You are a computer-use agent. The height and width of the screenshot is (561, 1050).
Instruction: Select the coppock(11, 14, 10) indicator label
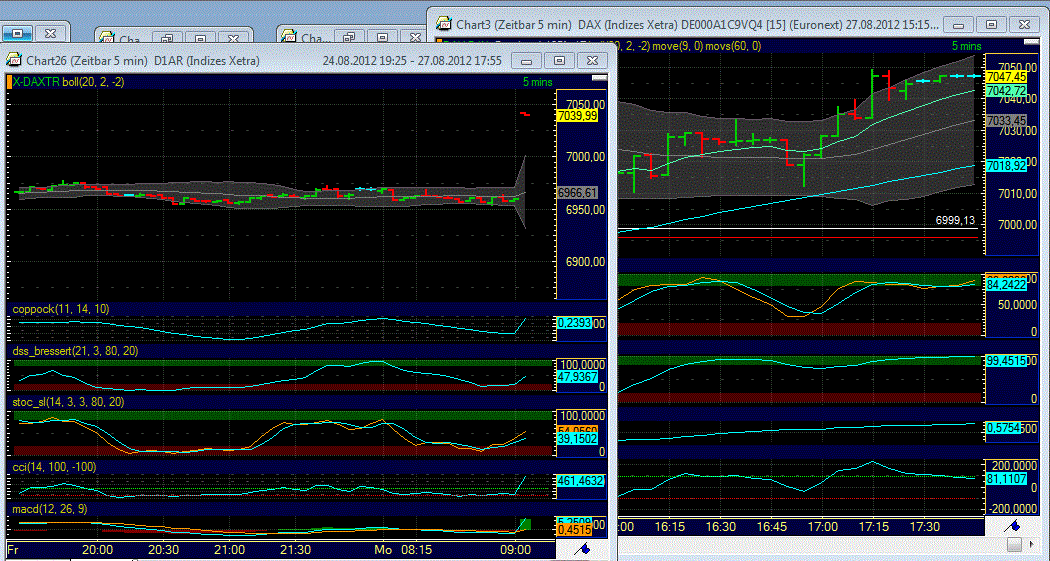click(x=60, y=310)
